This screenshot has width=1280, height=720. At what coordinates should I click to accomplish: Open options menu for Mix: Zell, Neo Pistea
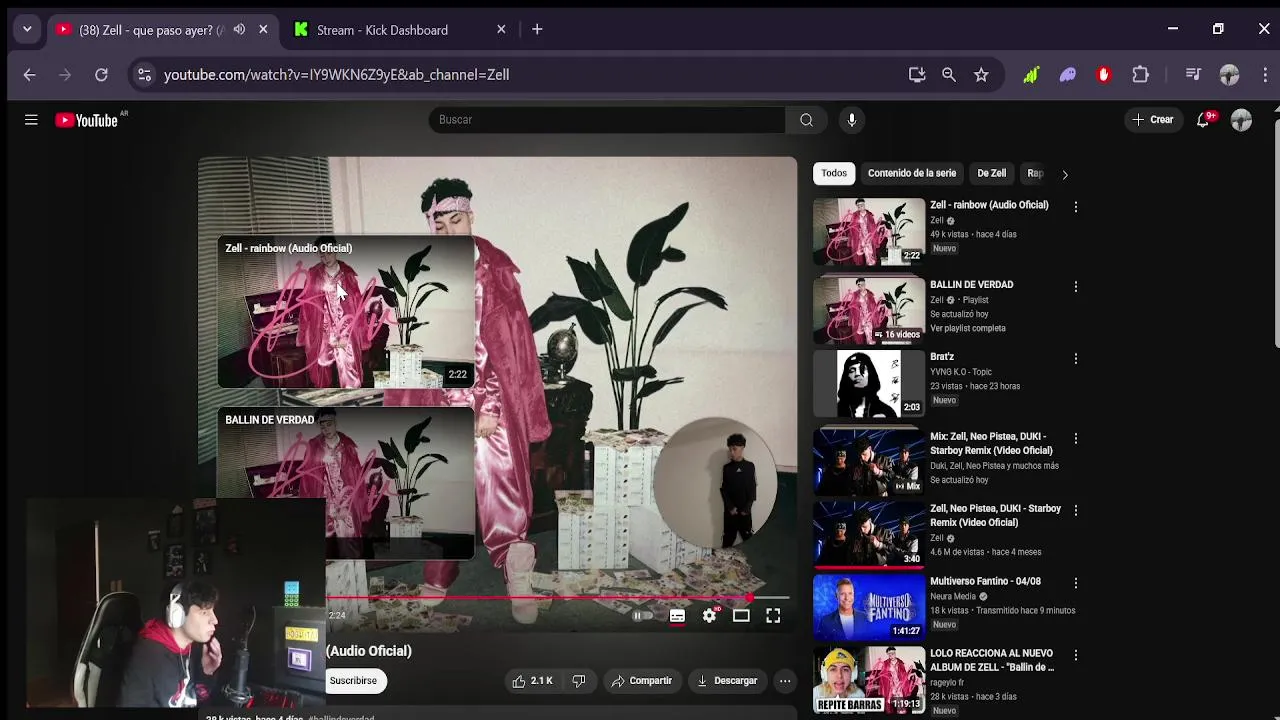(1076, 439)
